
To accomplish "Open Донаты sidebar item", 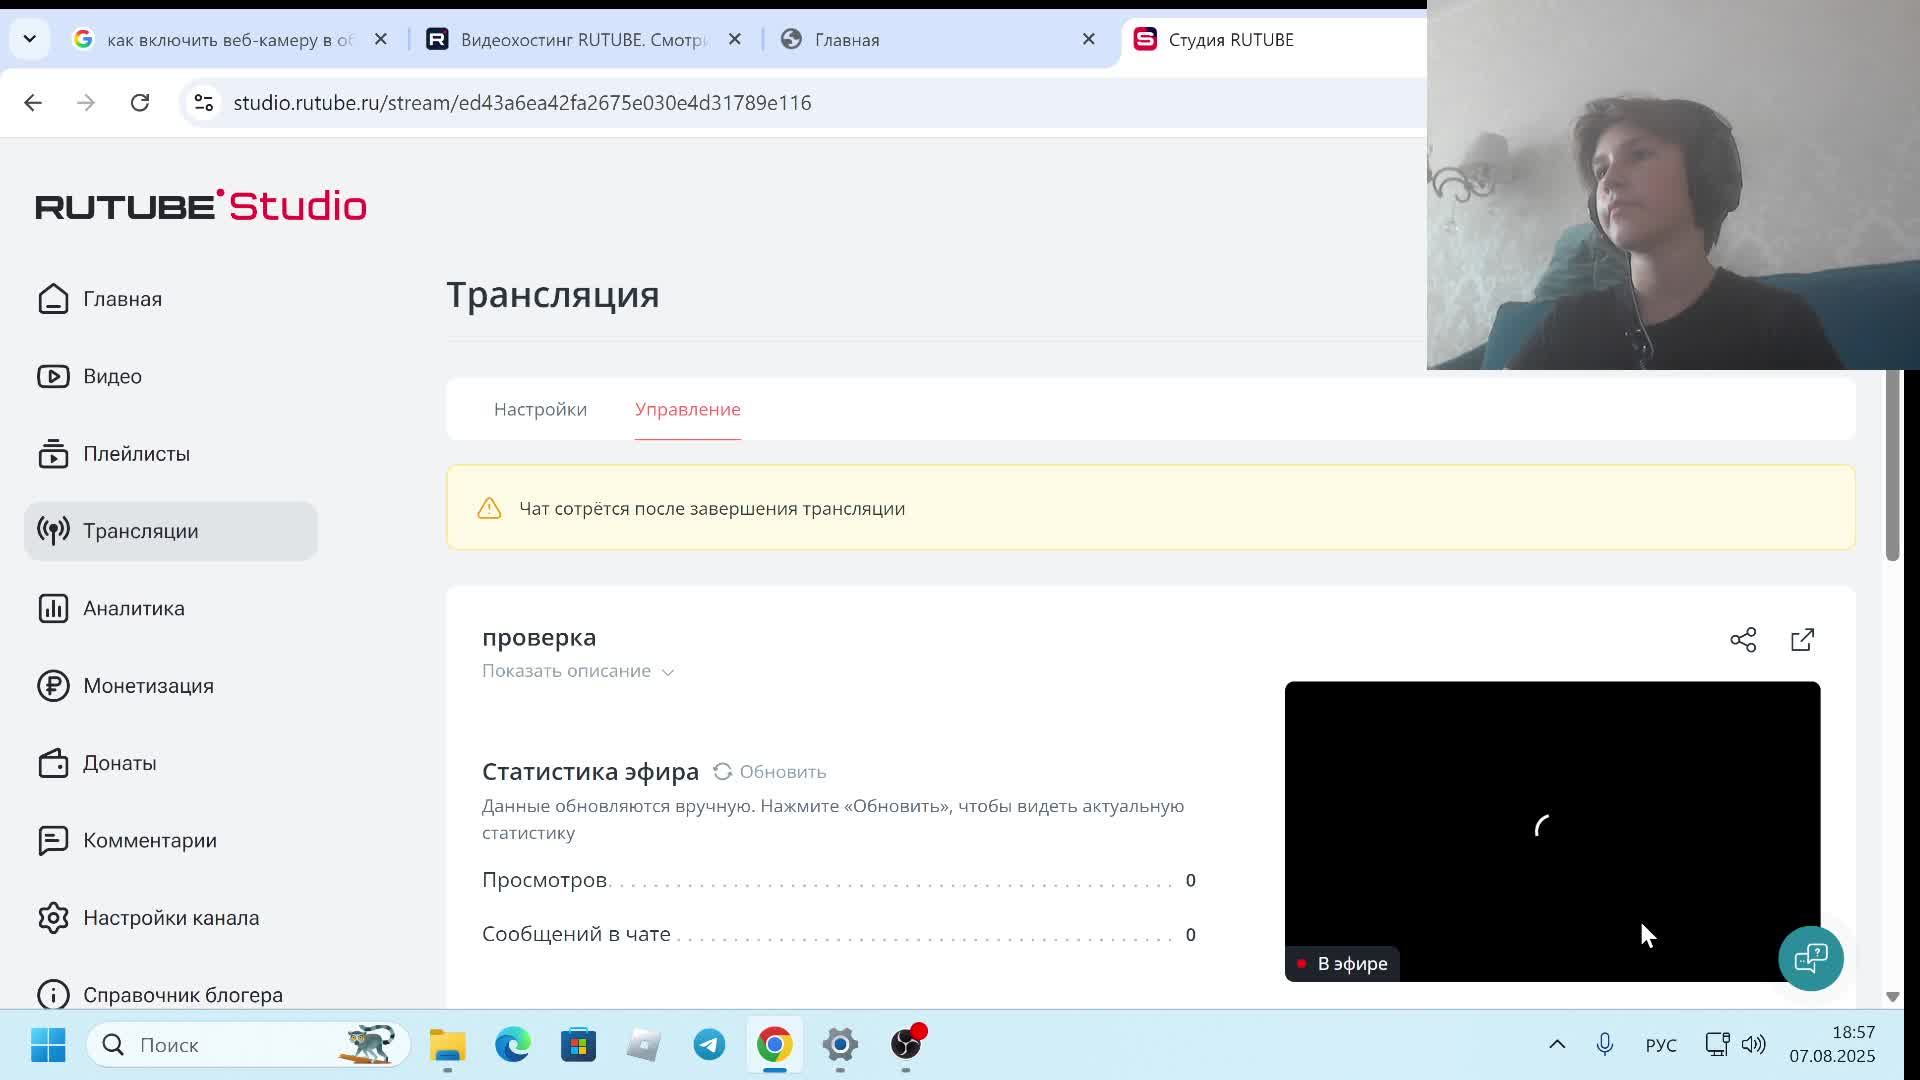I will pos(119,763).
